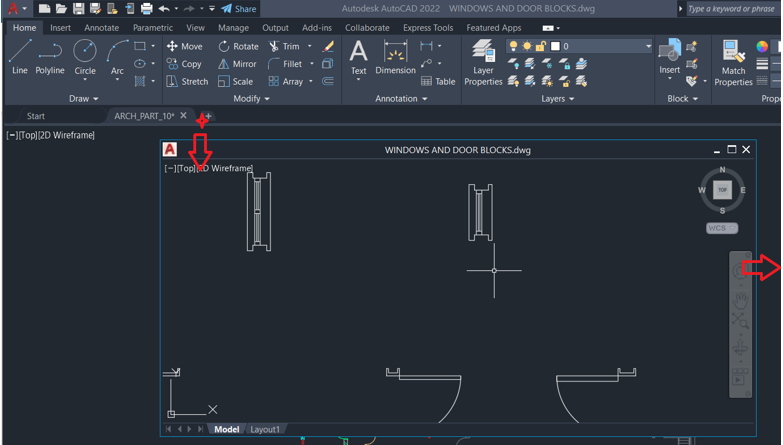Open Layer Properties manager
Viewport: 783px width, 445px height.
483,62
